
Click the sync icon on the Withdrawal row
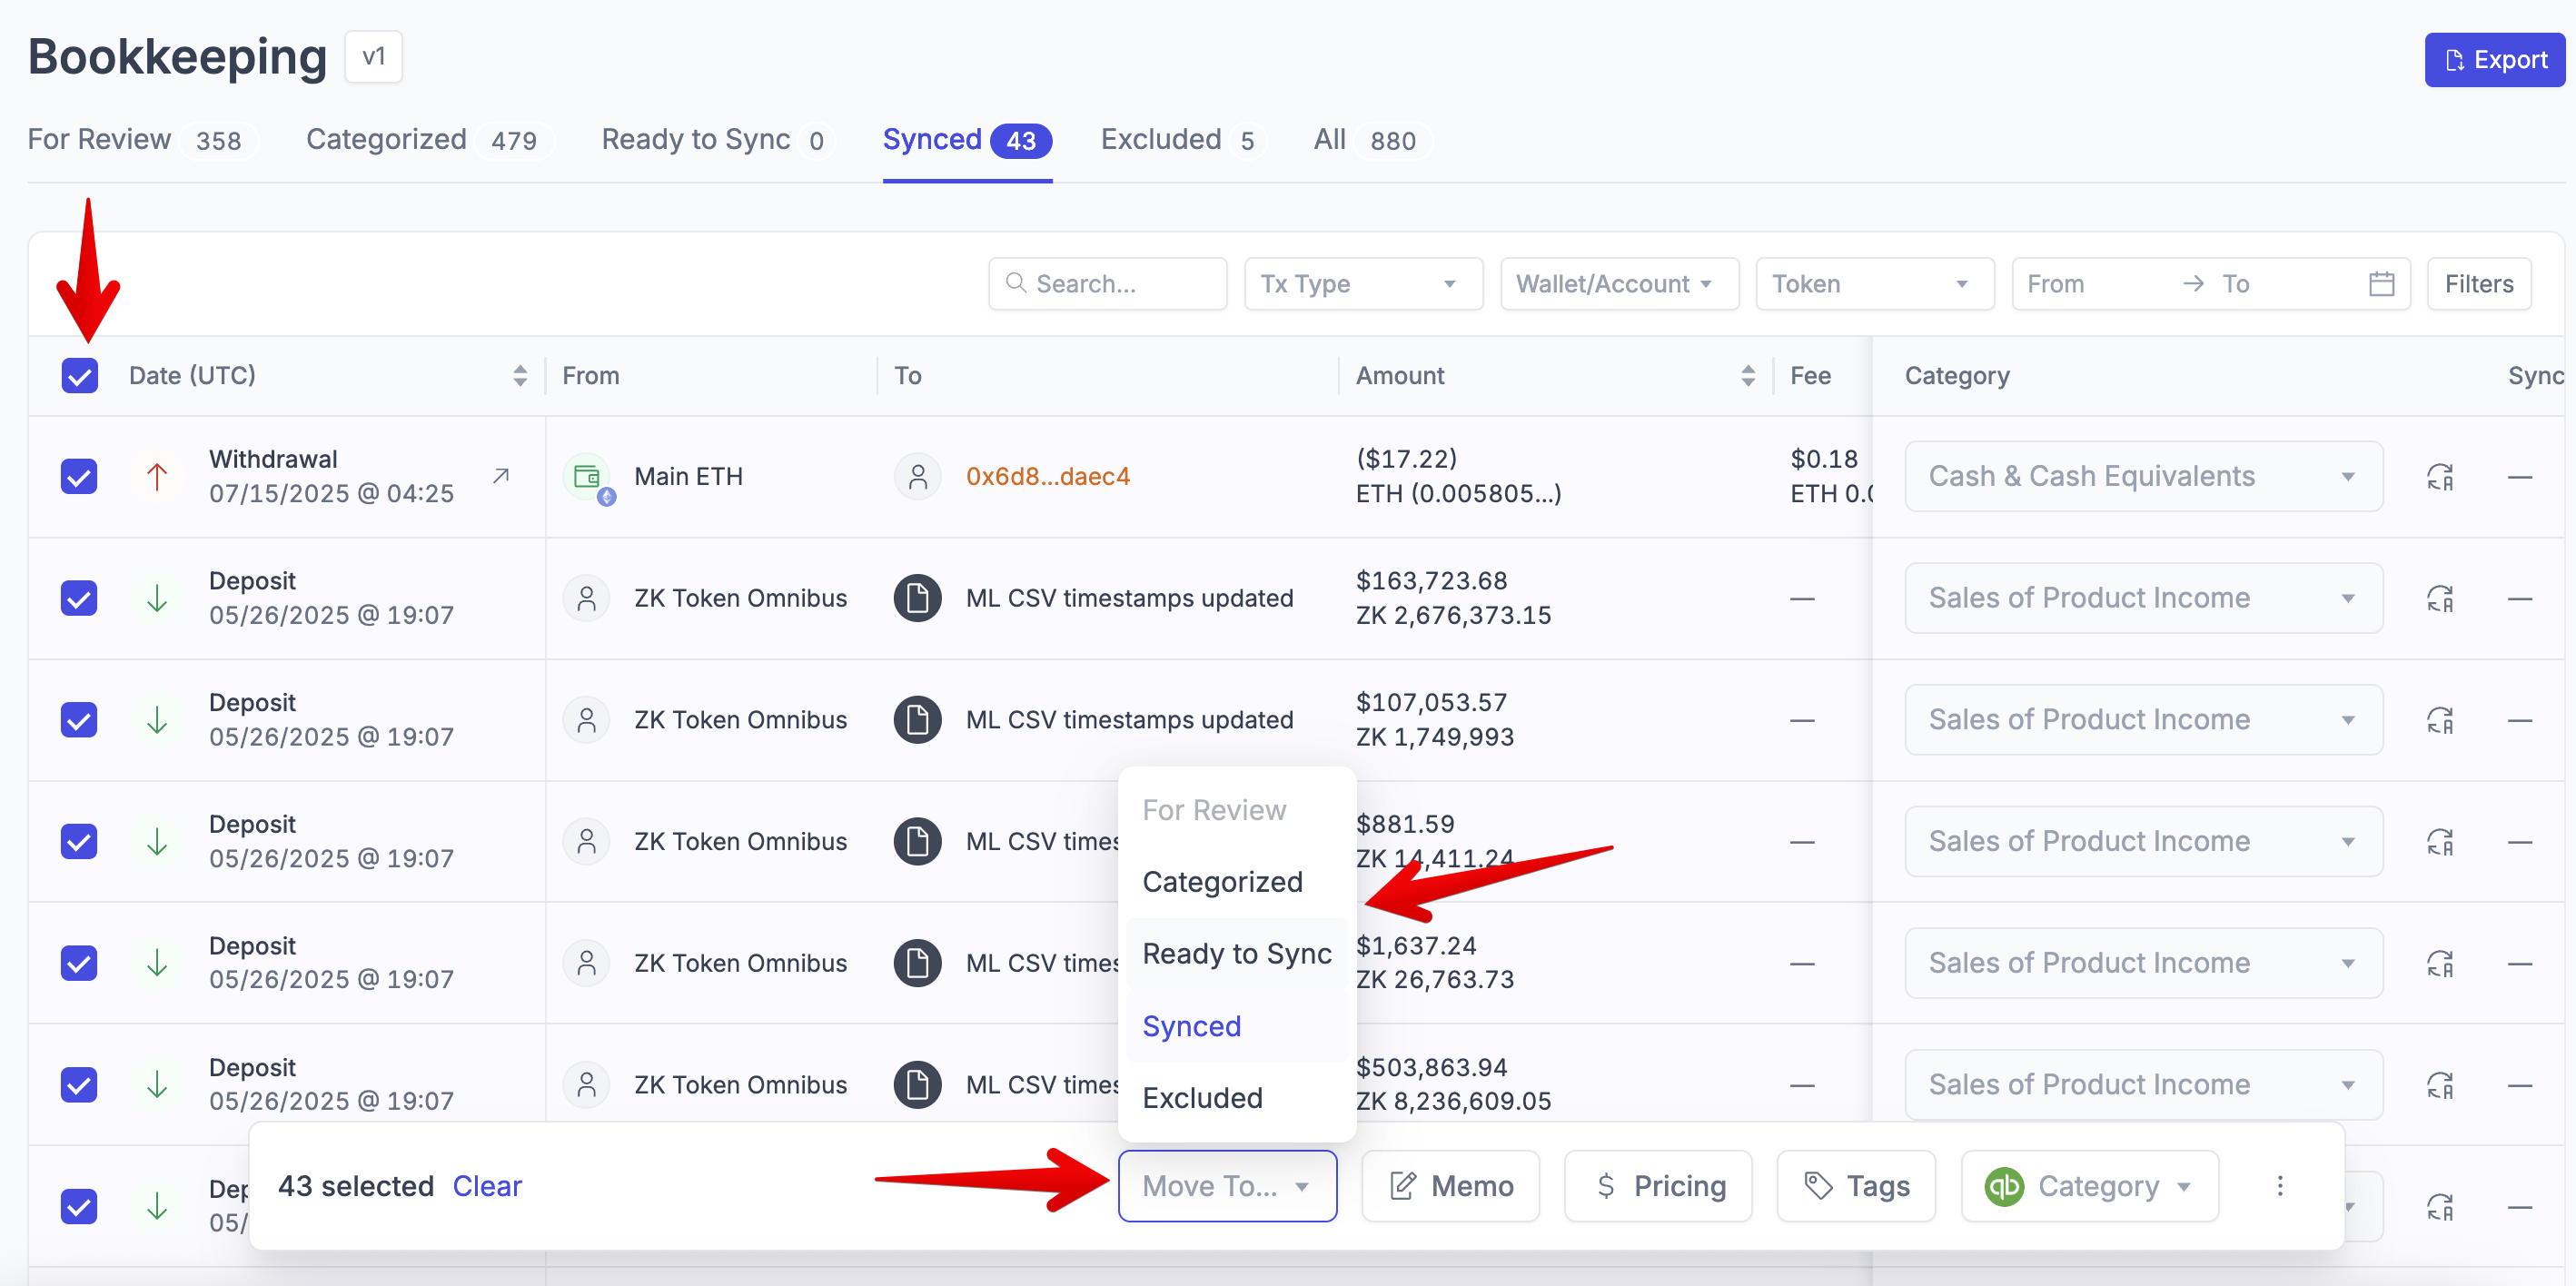tap(2439, 477)
